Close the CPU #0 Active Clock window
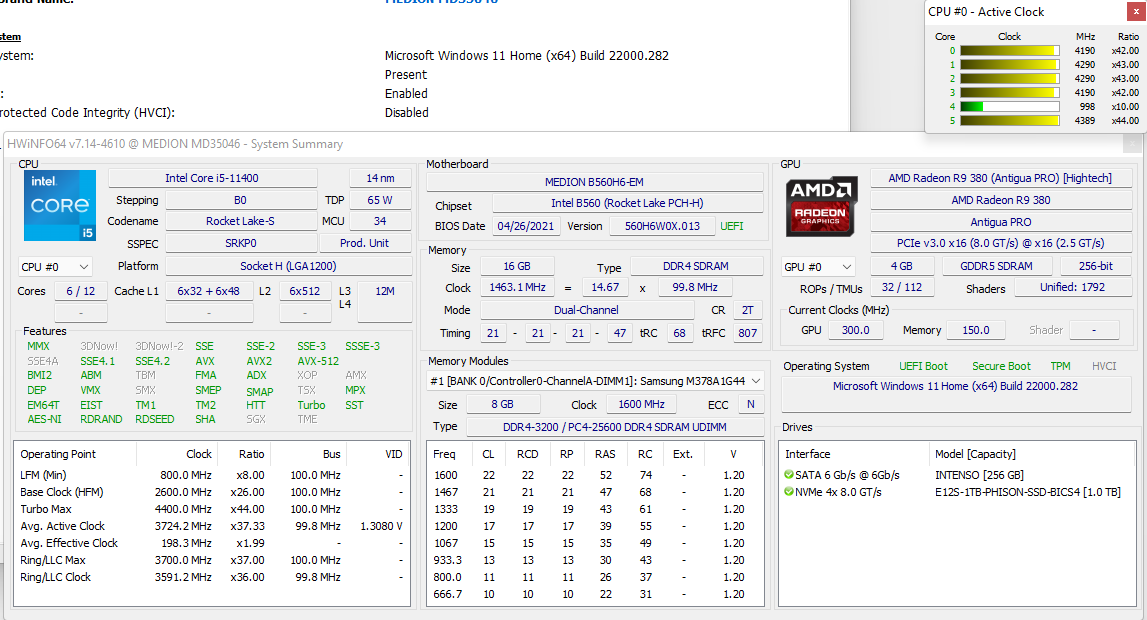The height and width of the screenshot is (620, 1147). point(1136,12)
